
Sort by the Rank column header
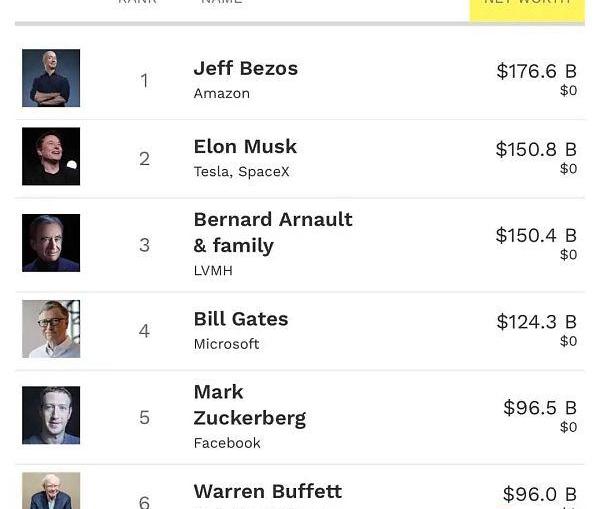click(x=137, y=2)
